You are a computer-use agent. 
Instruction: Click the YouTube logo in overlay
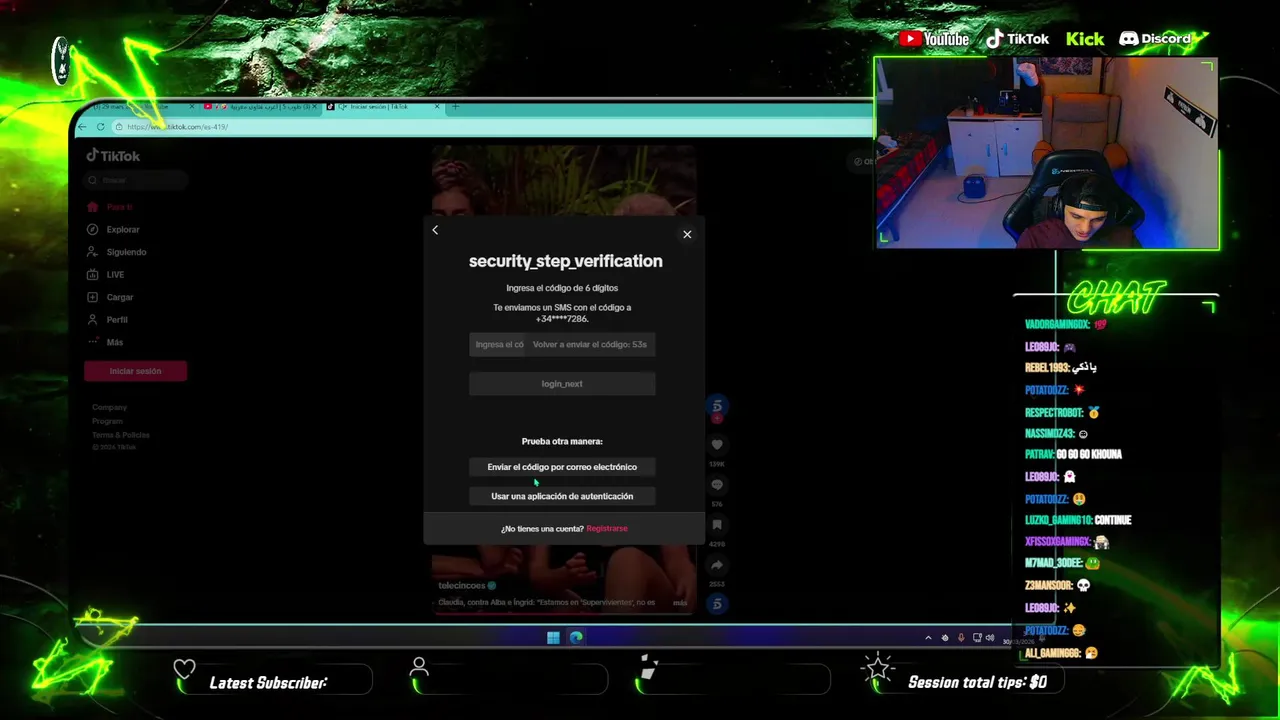click(934, 39)
